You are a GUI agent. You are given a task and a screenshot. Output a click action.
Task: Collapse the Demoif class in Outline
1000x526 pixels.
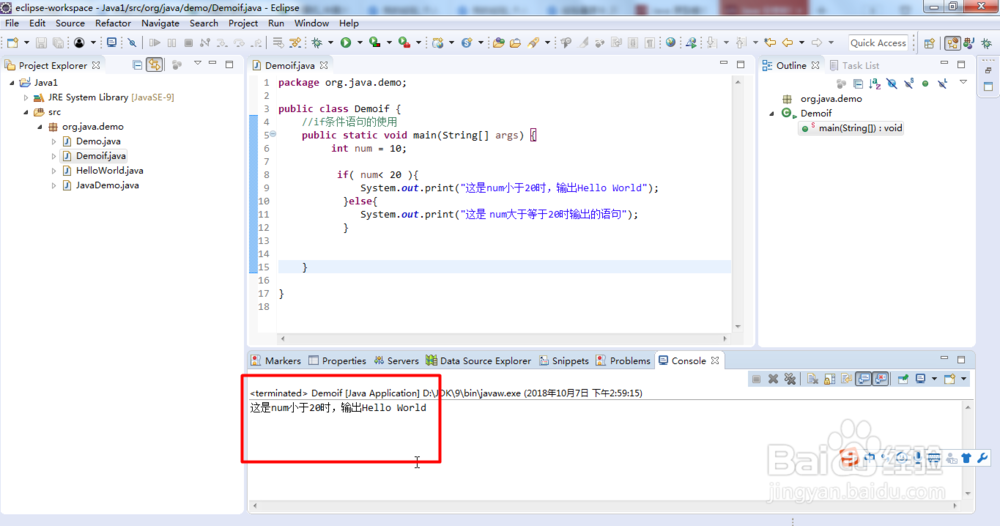(x=772, y=113)
